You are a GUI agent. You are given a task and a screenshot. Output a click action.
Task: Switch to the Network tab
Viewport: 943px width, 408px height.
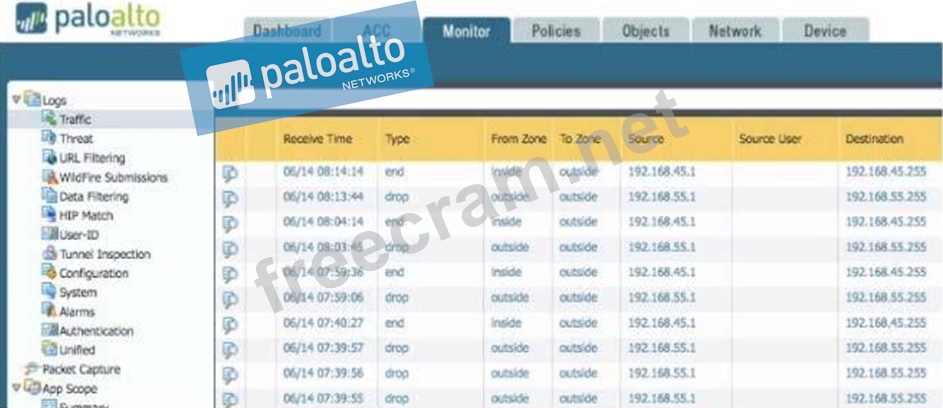click(735, 31)
